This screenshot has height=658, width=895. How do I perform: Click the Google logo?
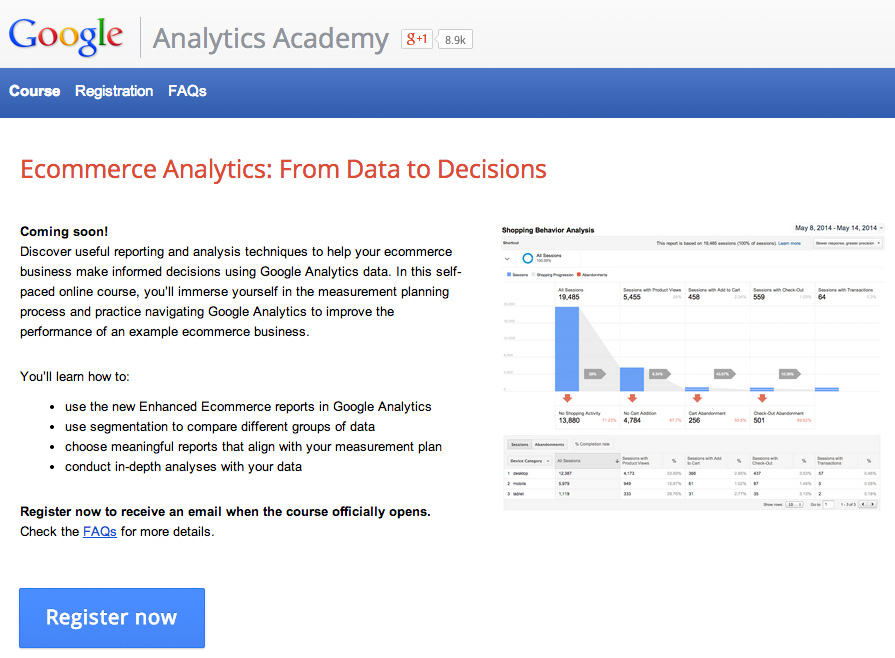66,36
